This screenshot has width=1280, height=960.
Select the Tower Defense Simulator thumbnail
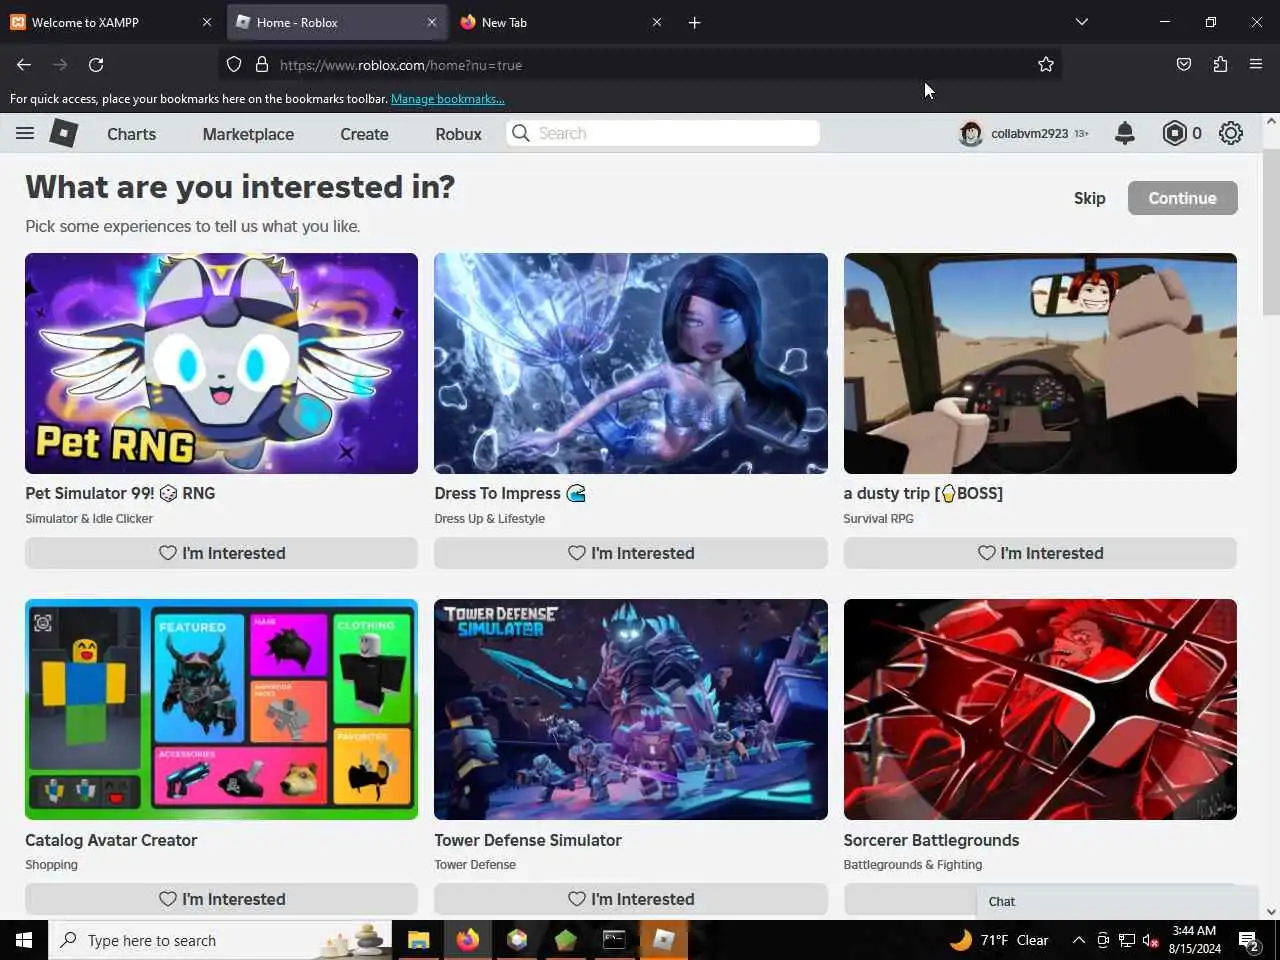(x=631, y=709)
